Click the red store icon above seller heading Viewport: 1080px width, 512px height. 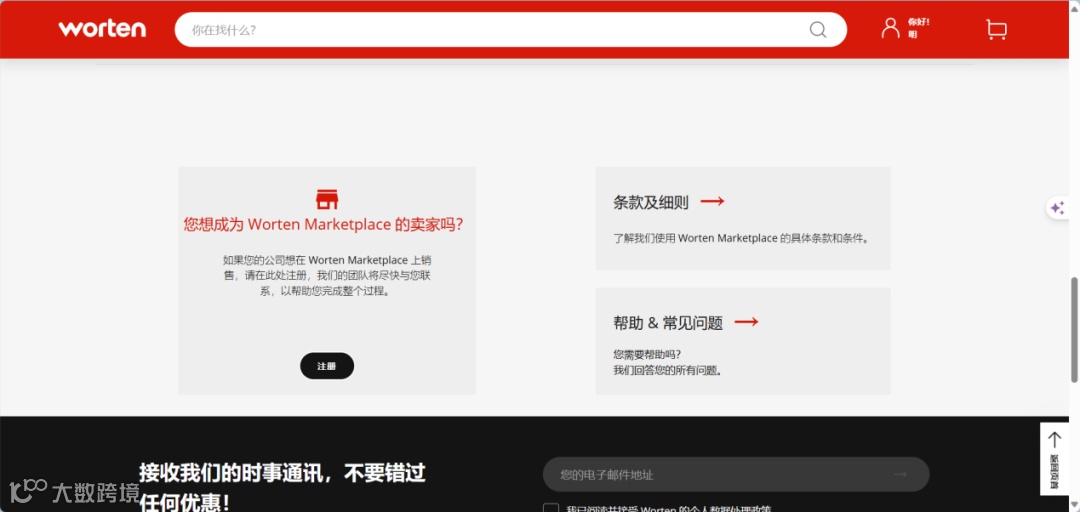[327, 199]
